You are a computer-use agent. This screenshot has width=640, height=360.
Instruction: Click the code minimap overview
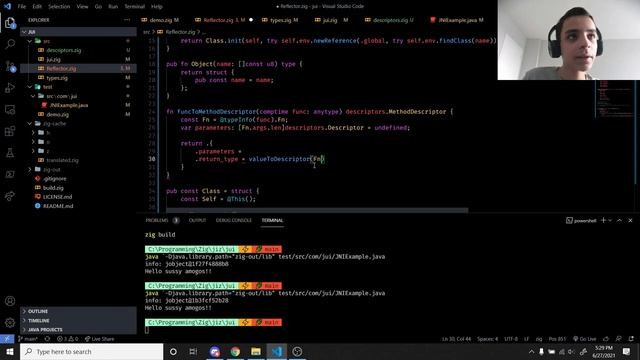tap(615, 100)
